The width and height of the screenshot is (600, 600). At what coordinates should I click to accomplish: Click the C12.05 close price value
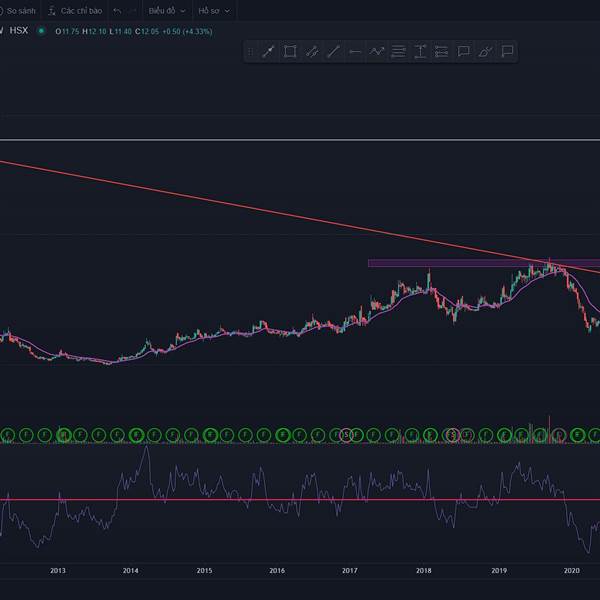click(x=147, y=31)
